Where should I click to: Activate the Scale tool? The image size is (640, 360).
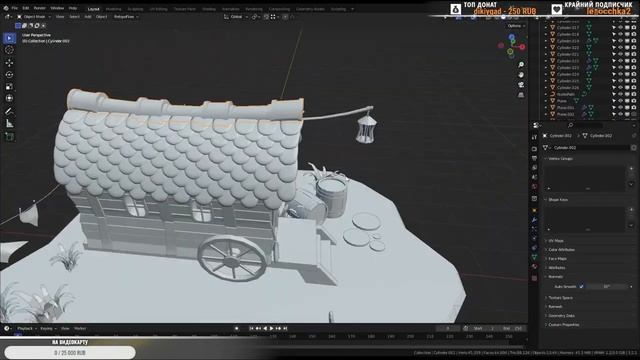click(x=9, y=87)
